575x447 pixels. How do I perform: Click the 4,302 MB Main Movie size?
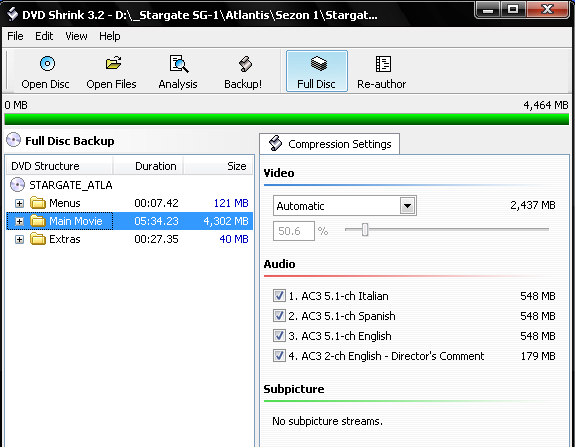tap(226, 221)
